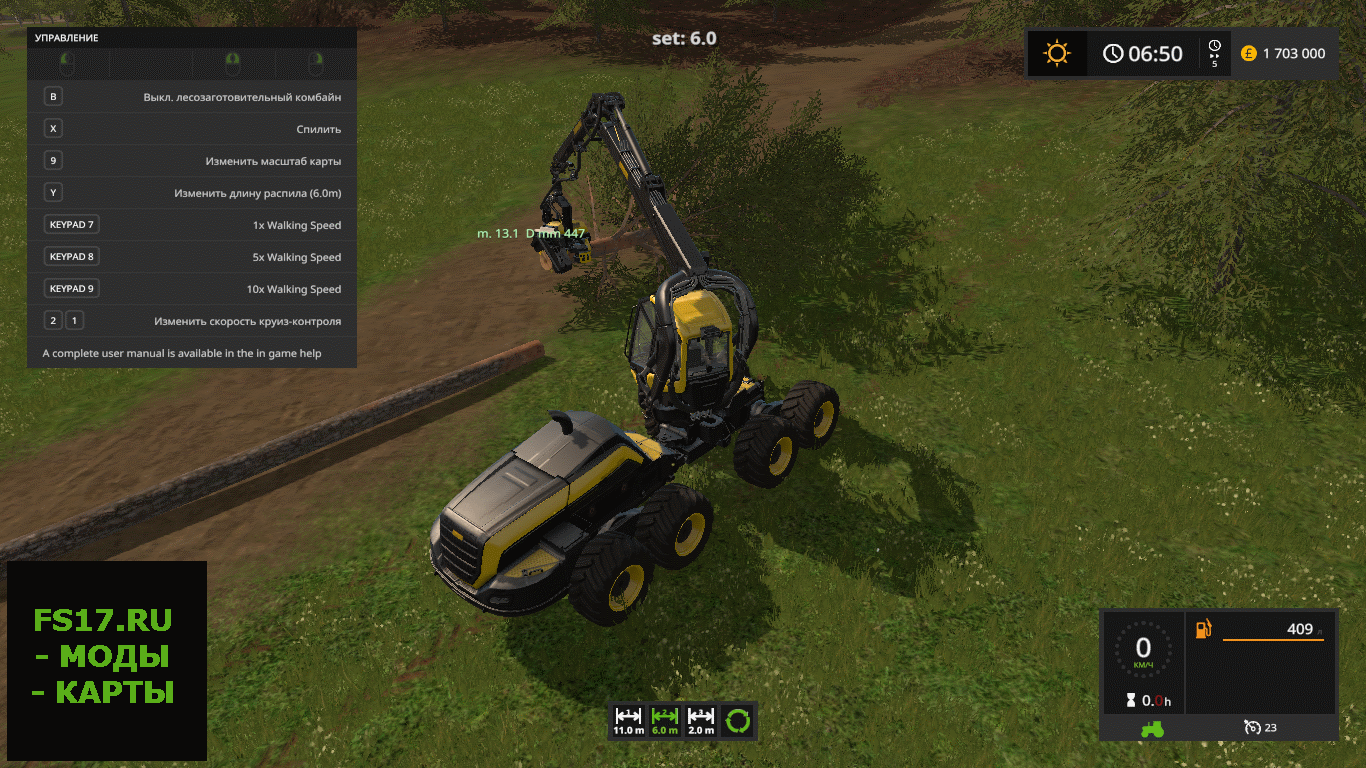Image resolution: width=1366 pixels, height=768 pixels.
Task: Click the 'm. 13.1 D mm 447' readout
Action: click(x=531, y=233)
